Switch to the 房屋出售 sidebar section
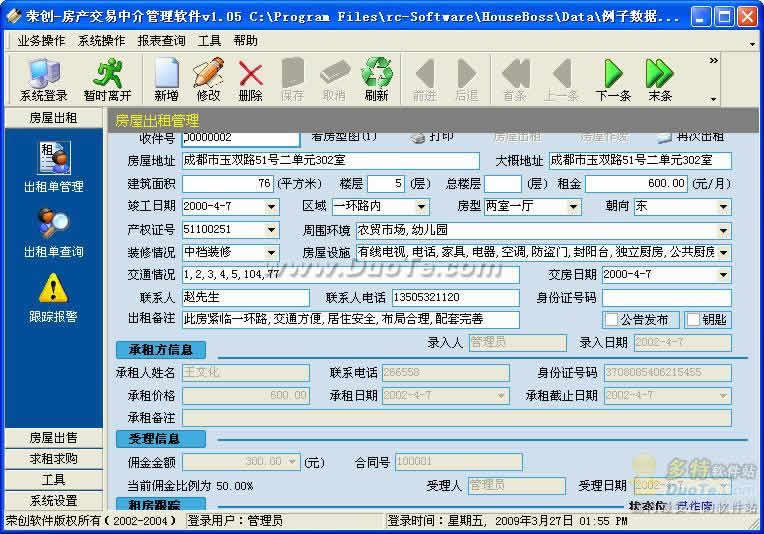Viewport: 764px width, 534px height. pos(54,438)
